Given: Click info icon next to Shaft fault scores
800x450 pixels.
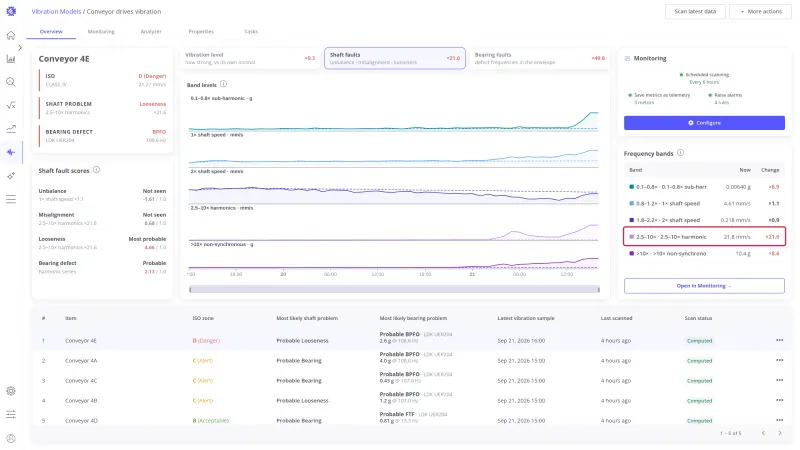Looking at the screenshot, I should coord(96,170).
